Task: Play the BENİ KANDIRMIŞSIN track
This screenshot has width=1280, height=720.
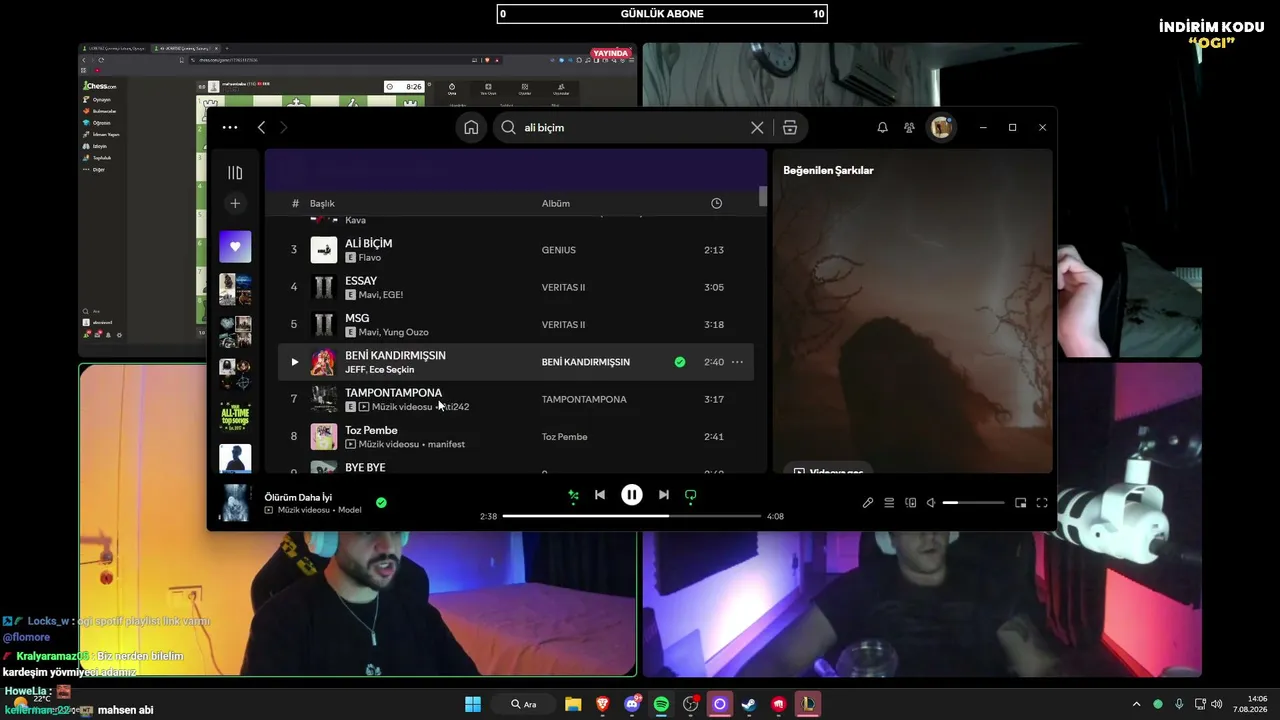Action: click(294, 362)
